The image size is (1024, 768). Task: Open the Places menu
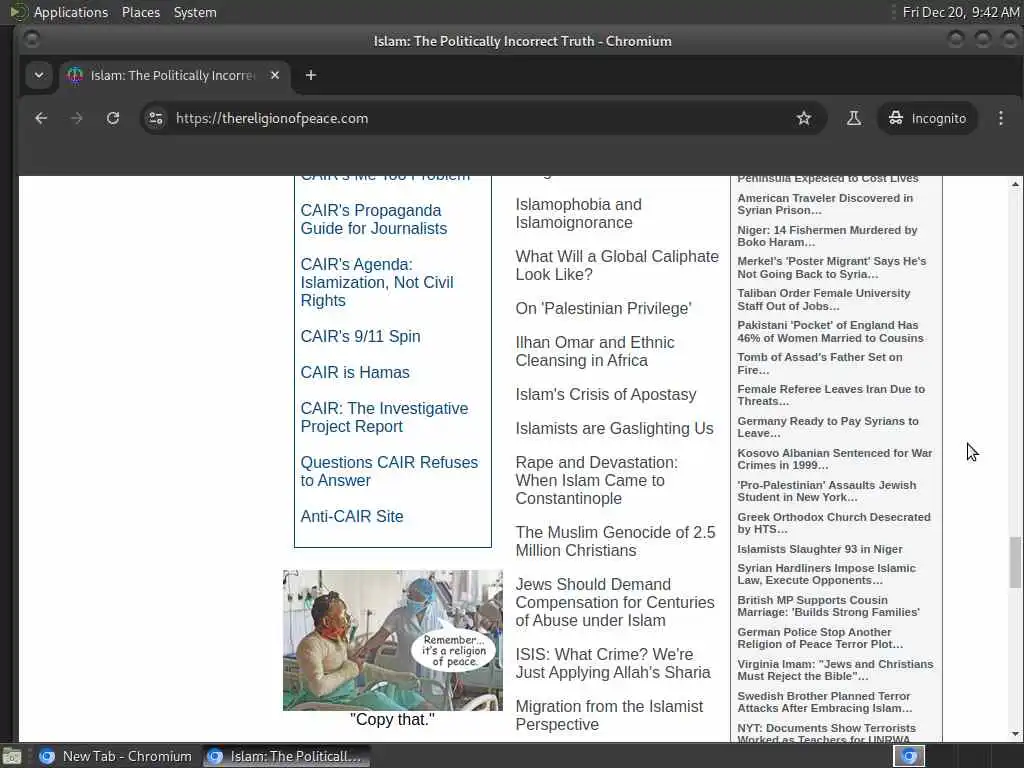(141, 12)
